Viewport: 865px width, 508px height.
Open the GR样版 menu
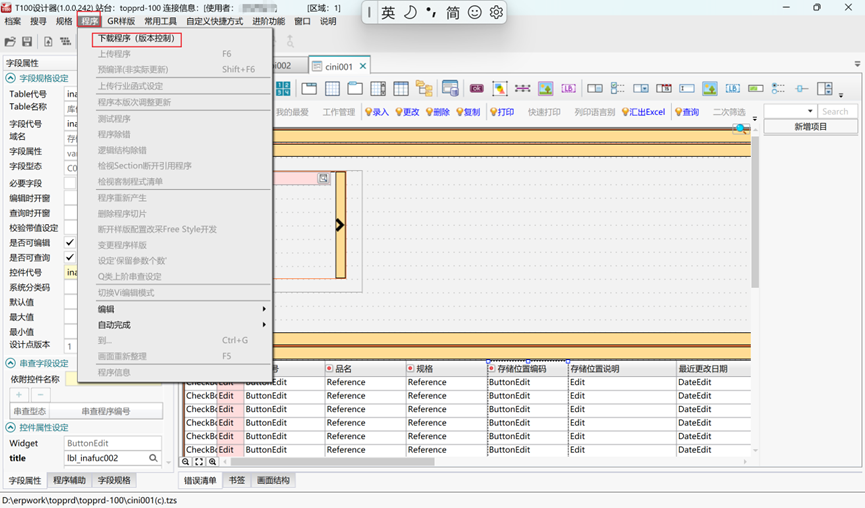[x=121, y=21]
